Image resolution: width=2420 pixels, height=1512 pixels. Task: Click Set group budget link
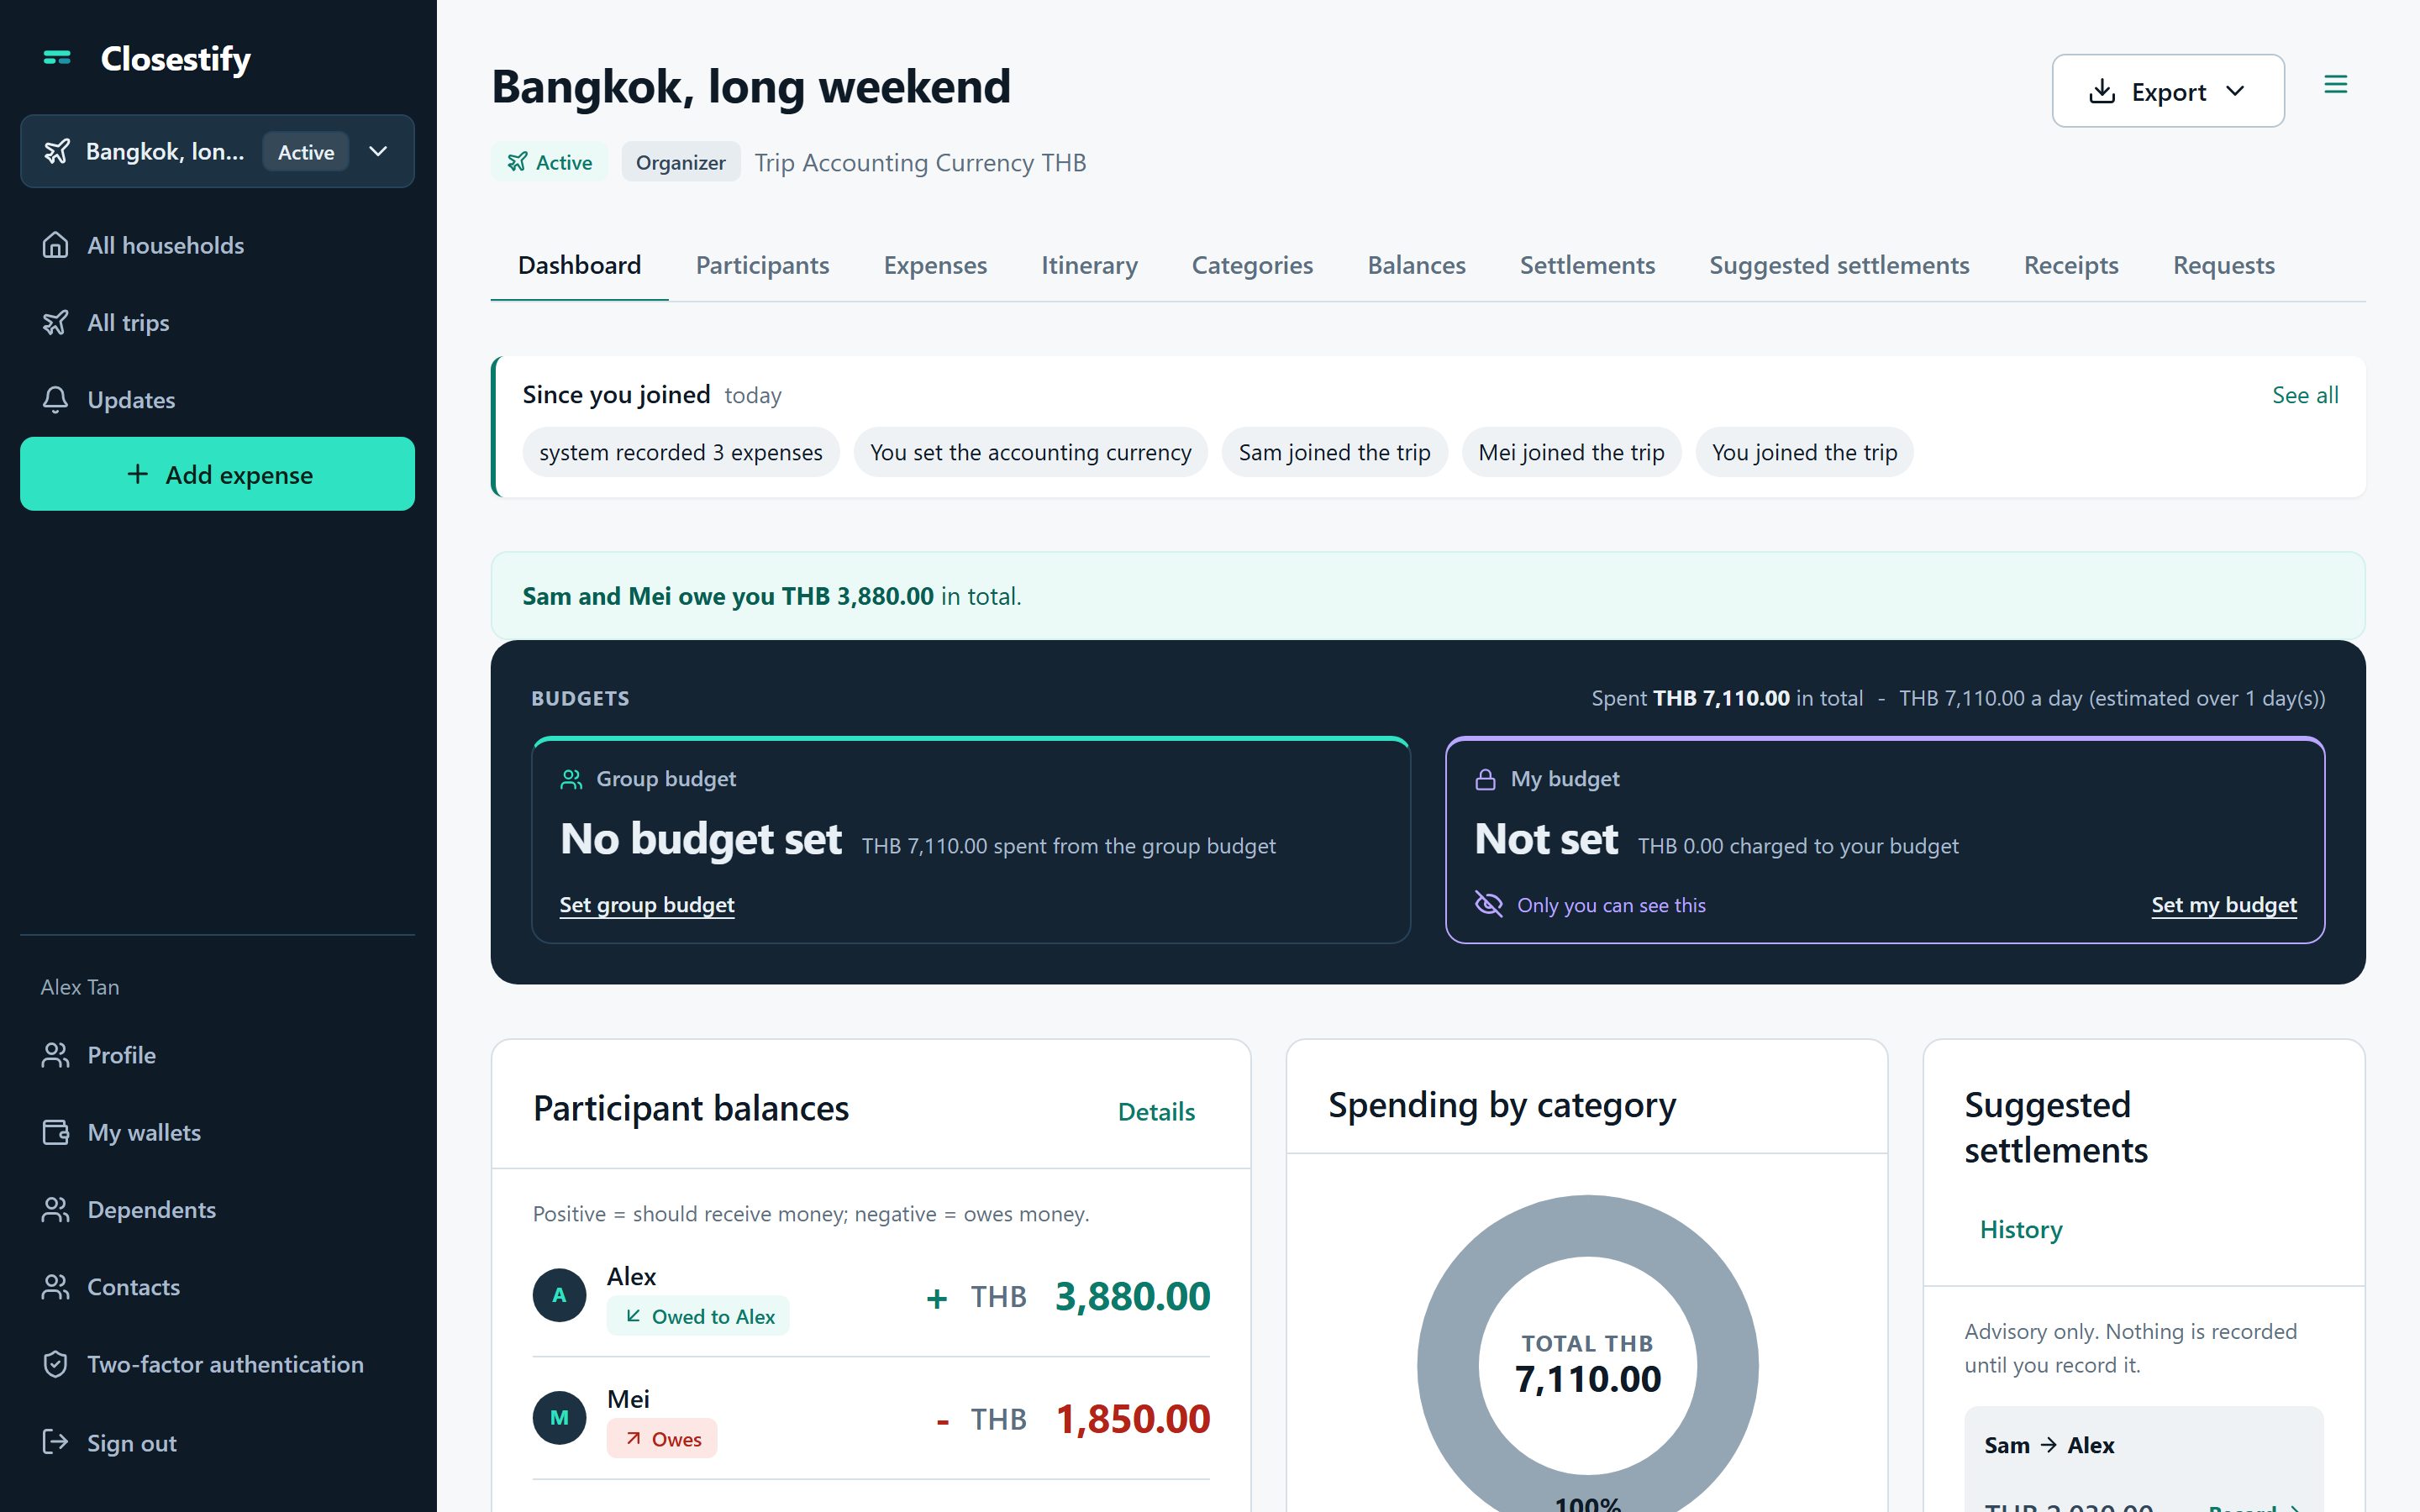pyautogui.click(x=647, y=905)
